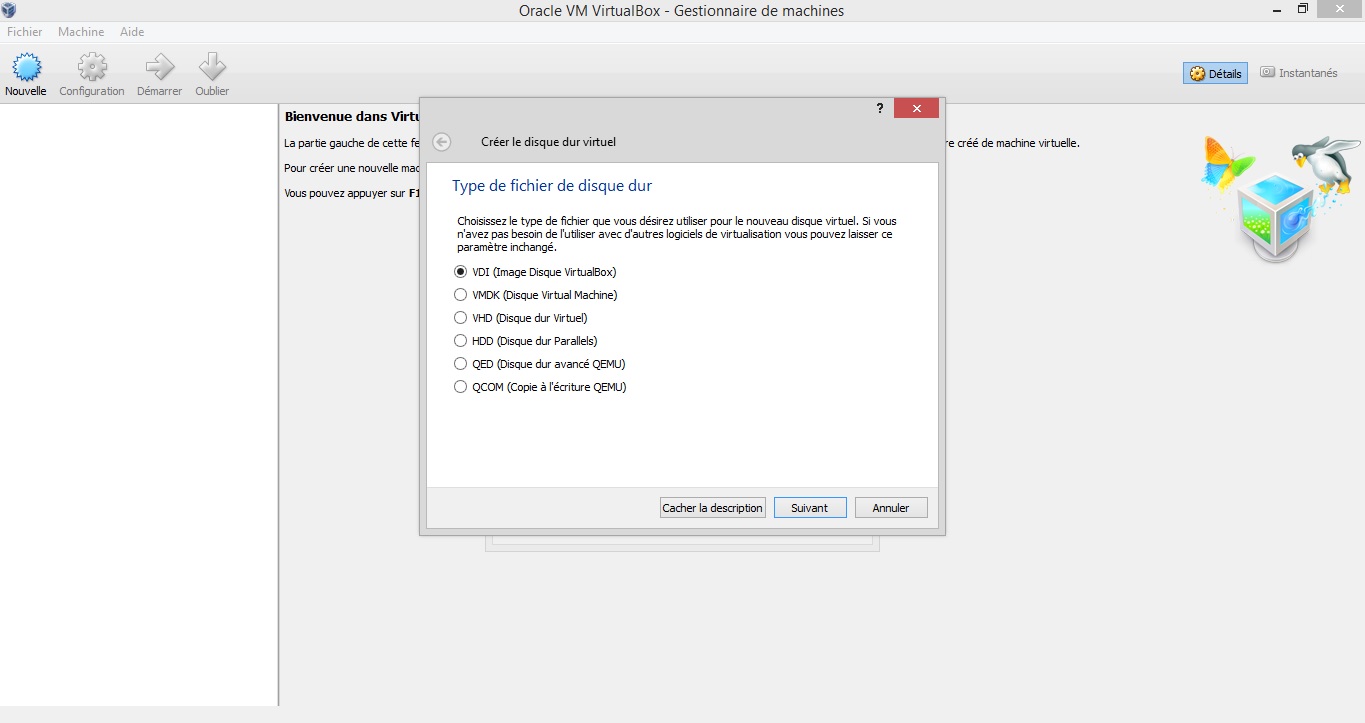The image size is (1365, 723).
Task: Close the disk creation dialog
Action: click(916, 108)
